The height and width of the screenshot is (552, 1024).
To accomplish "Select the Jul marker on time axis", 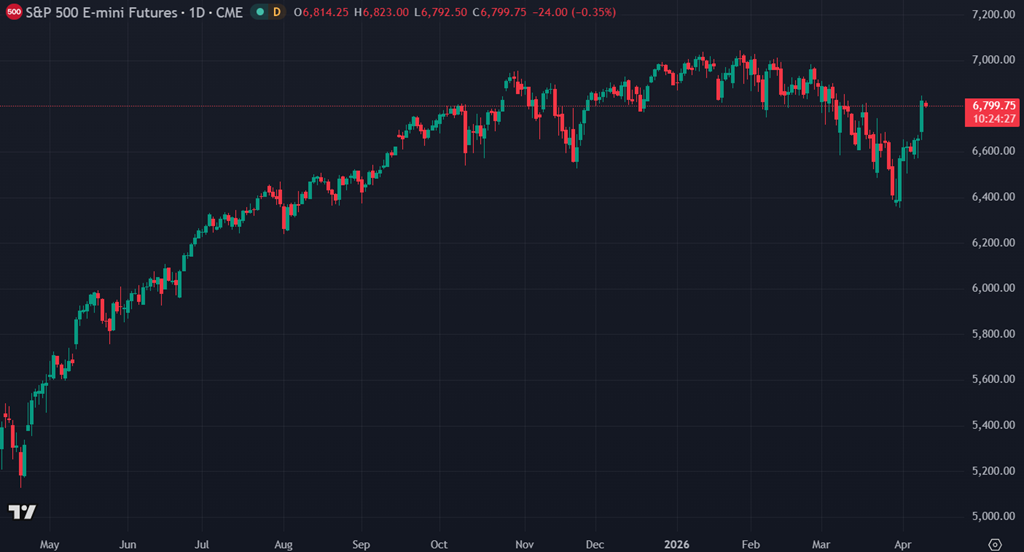I will coord(202,544).
